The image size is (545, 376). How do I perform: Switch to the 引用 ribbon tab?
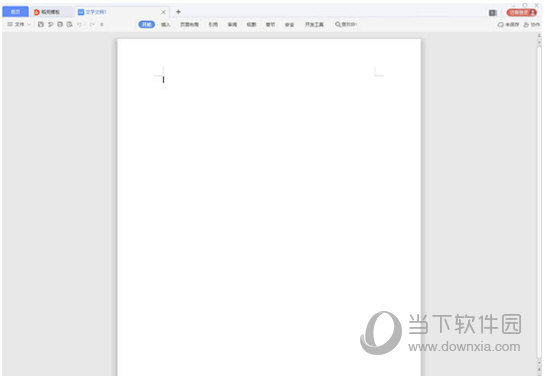pyautogui.click(x=213, y=24)
